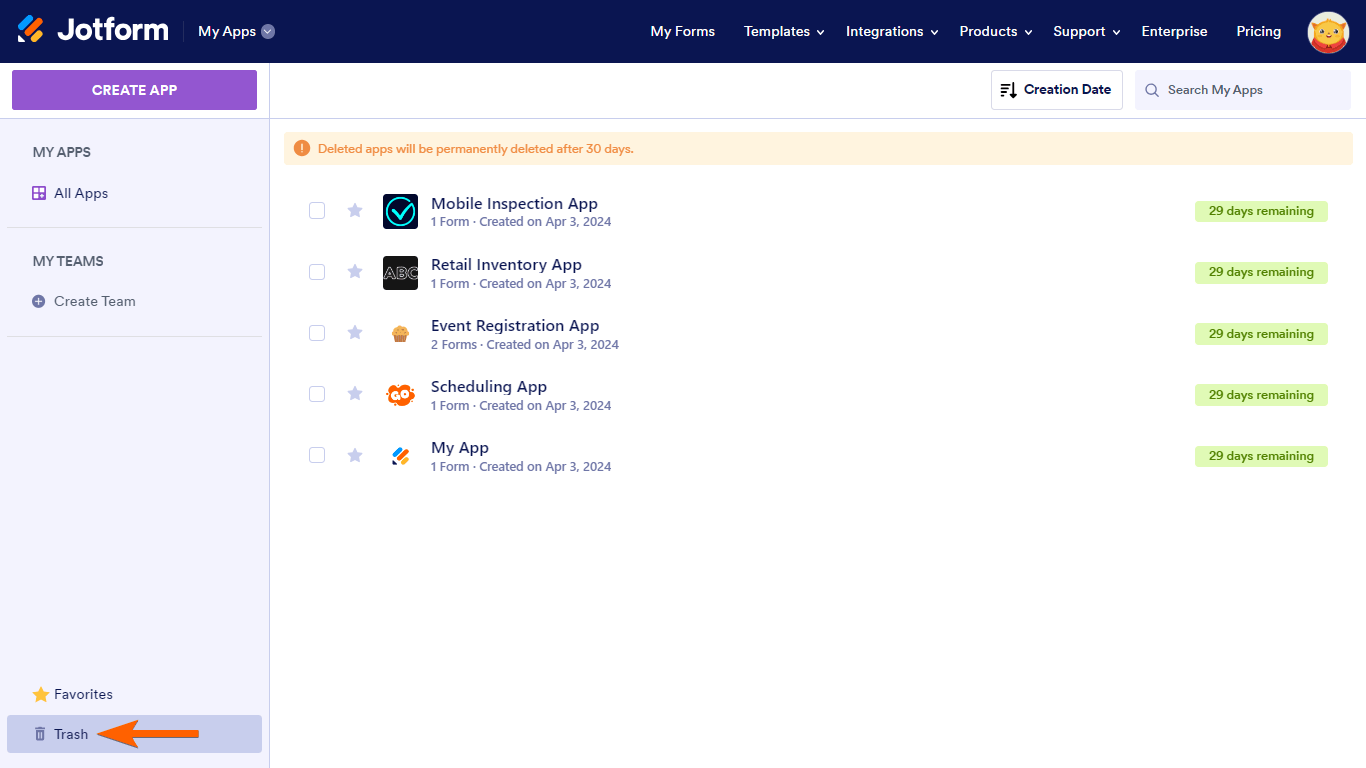
Task: Click Create Team in sidebar
Action: point(94,301)
